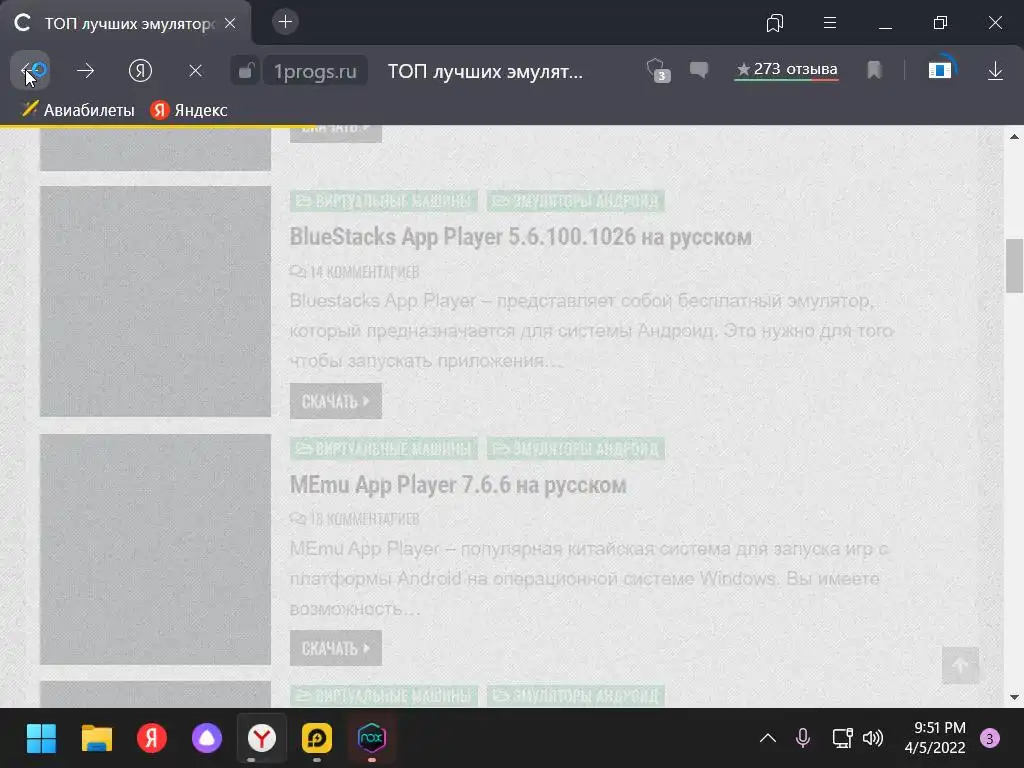1024x768 pixels.
Task: Switch to Yandex Browser taskbar icon
Action: tap(261, 739)
